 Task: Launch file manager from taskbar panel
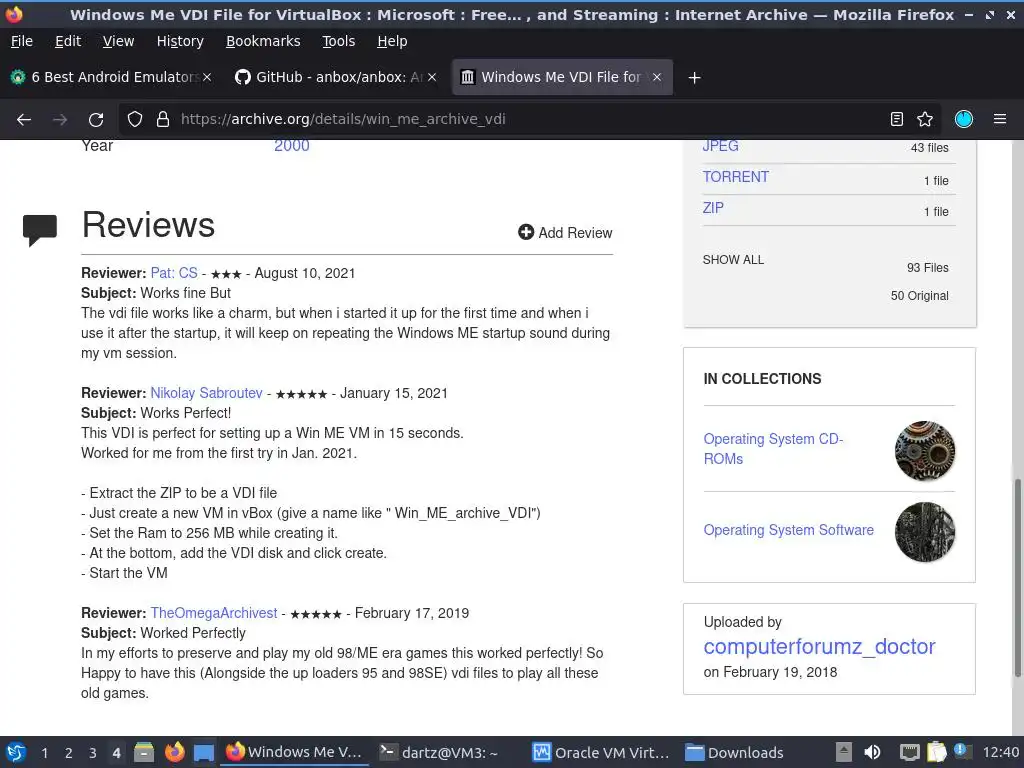pos(144,752)
